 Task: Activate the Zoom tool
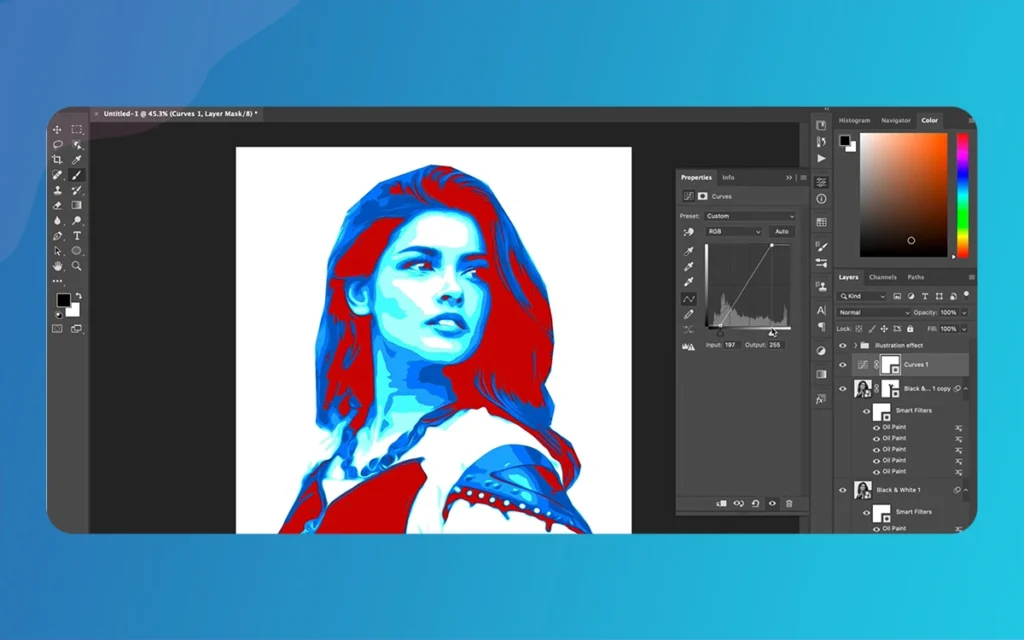coord(77,266)
